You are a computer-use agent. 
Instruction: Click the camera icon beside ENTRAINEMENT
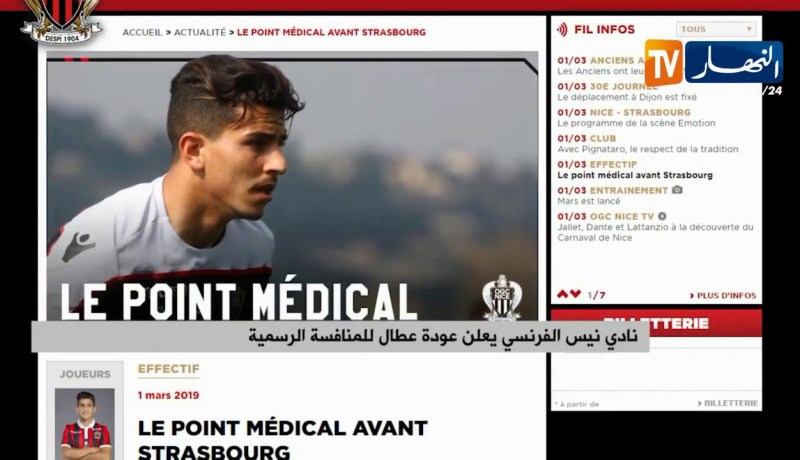point(677,190)
